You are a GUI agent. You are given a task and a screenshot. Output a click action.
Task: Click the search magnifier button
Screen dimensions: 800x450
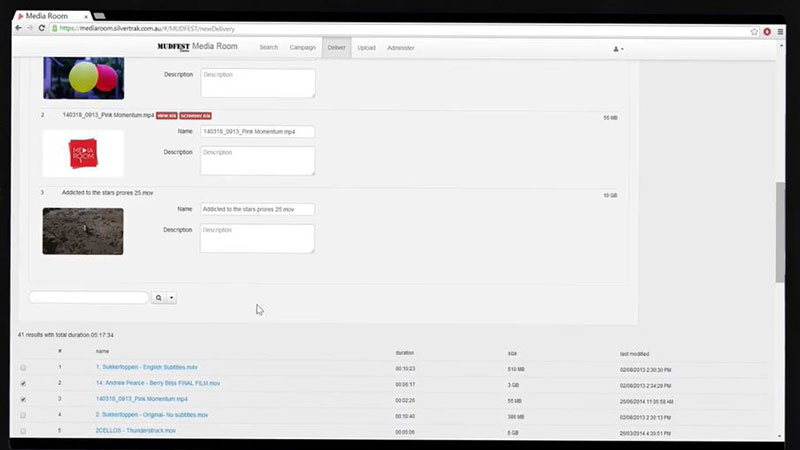point(157,297)
